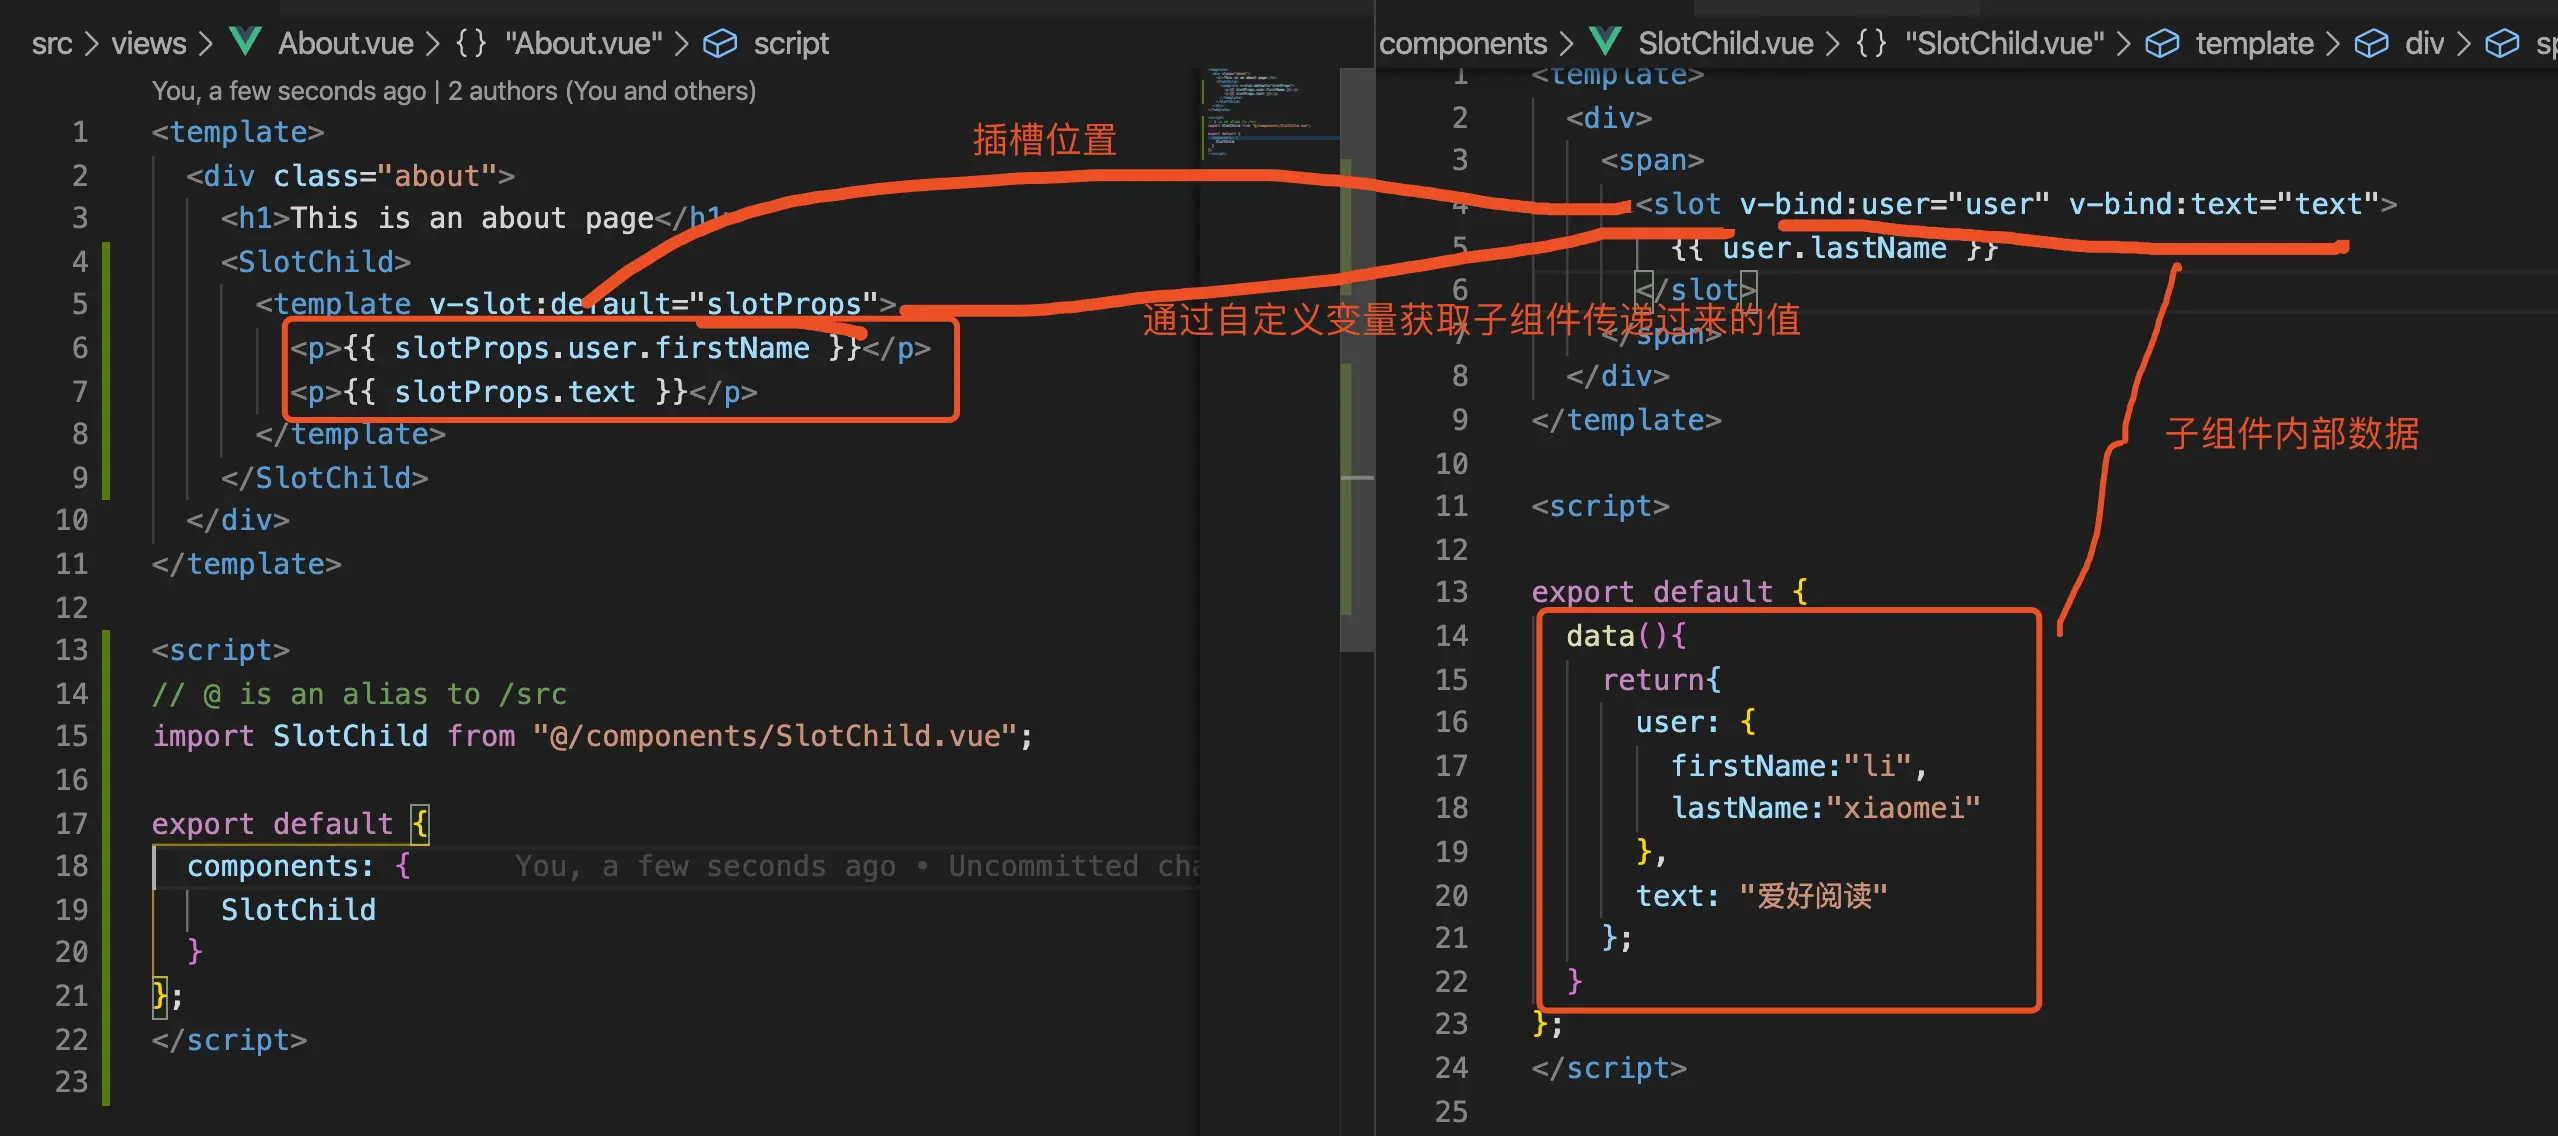Click line number 14 in SlotChild.vue gutter
Image resolution: width=2558 pixels, height=1136 pixels.
tap(1451, 635)
